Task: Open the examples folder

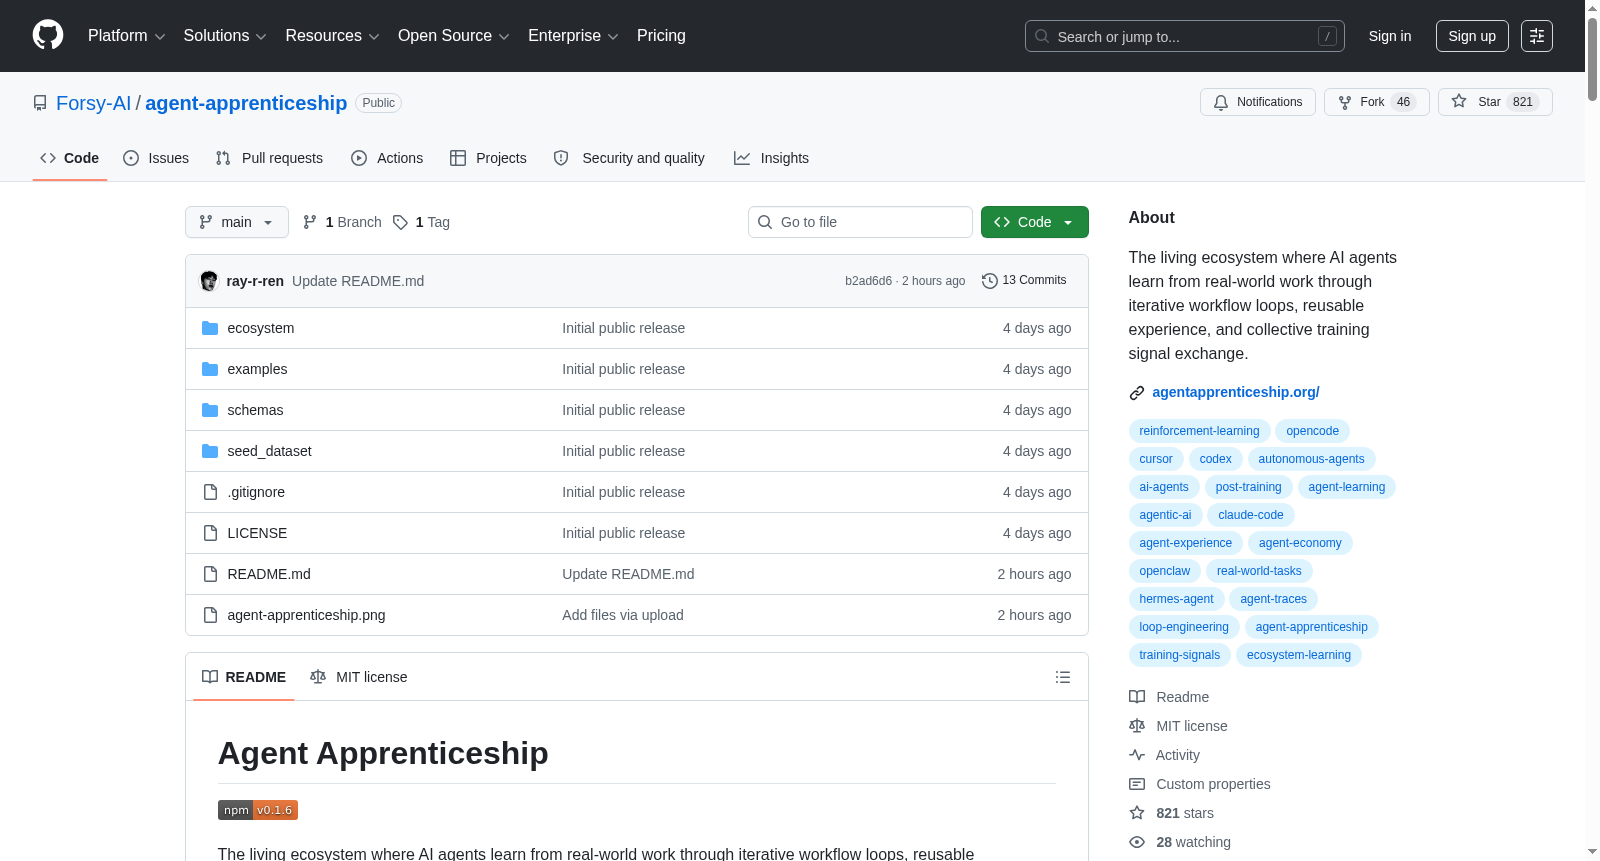Action: point(257,369)
